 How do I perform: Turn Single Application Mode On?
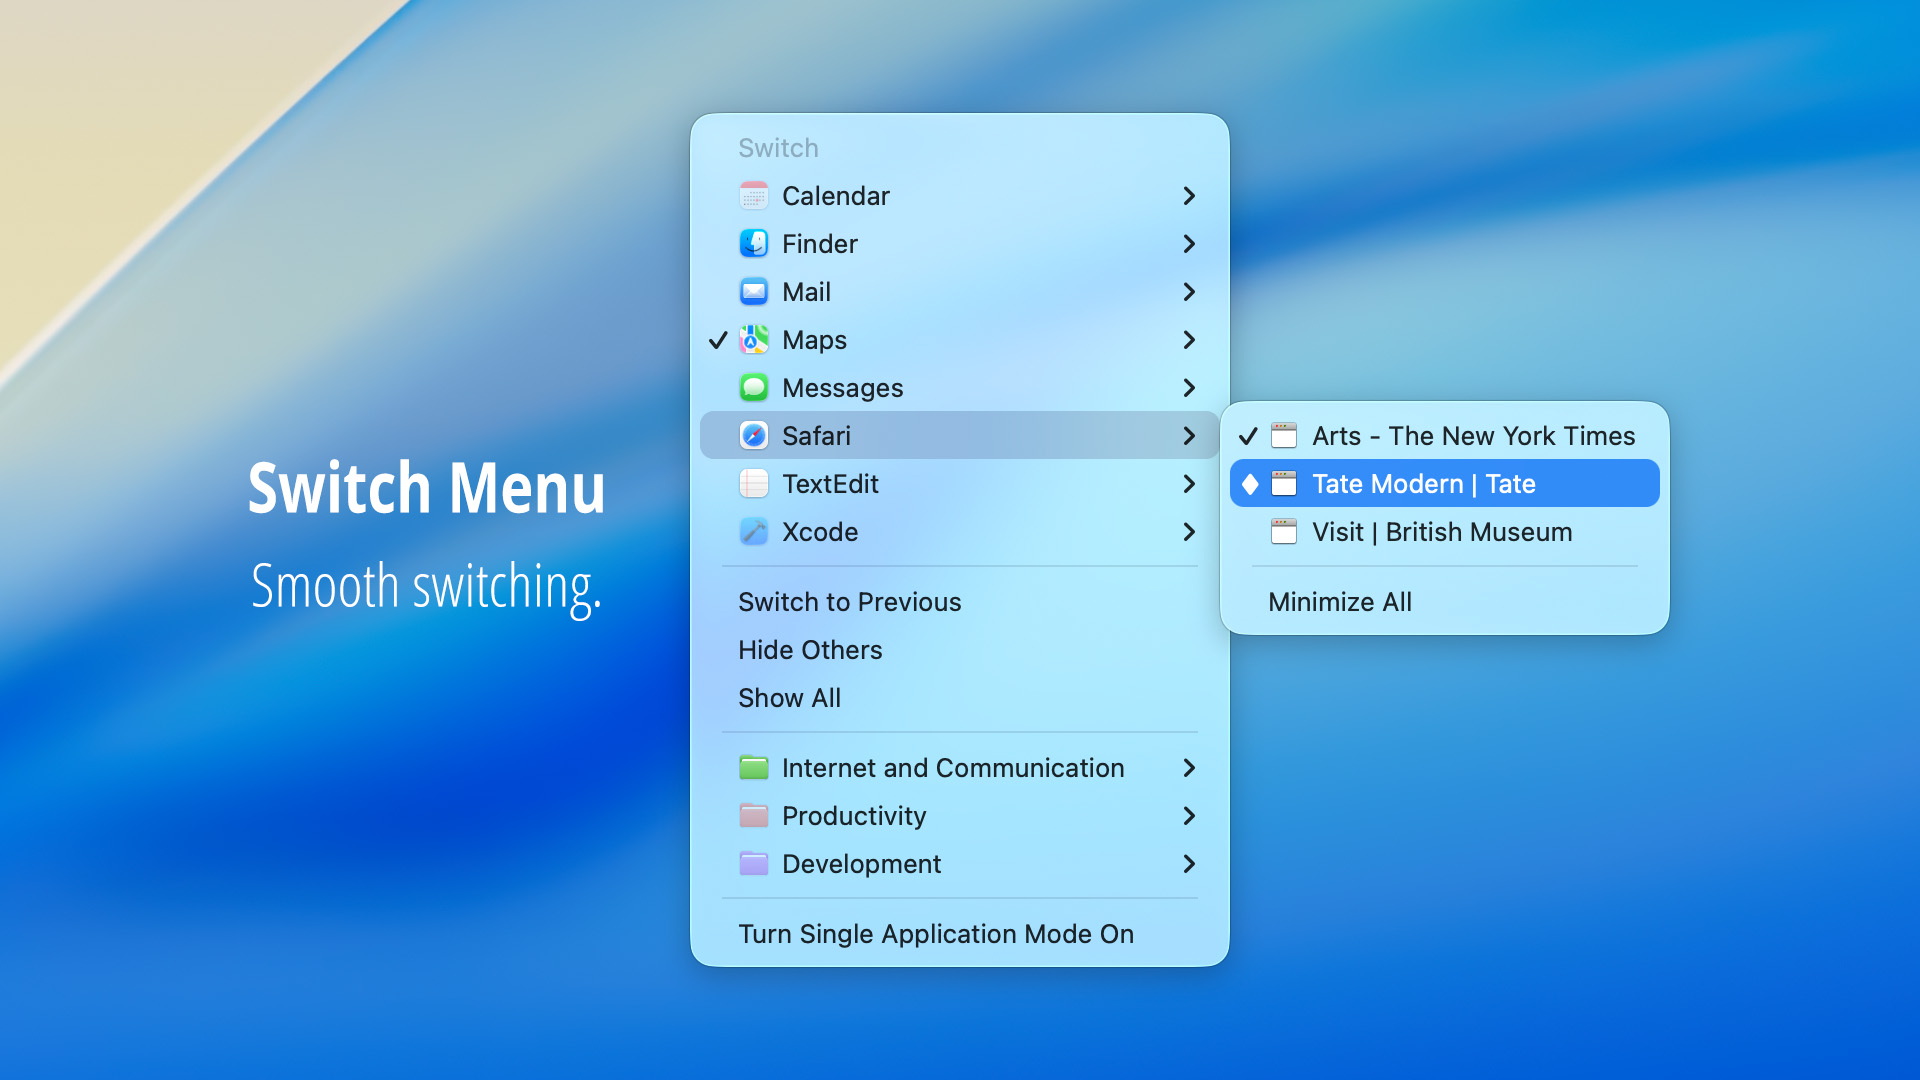[x=960, y=934]
